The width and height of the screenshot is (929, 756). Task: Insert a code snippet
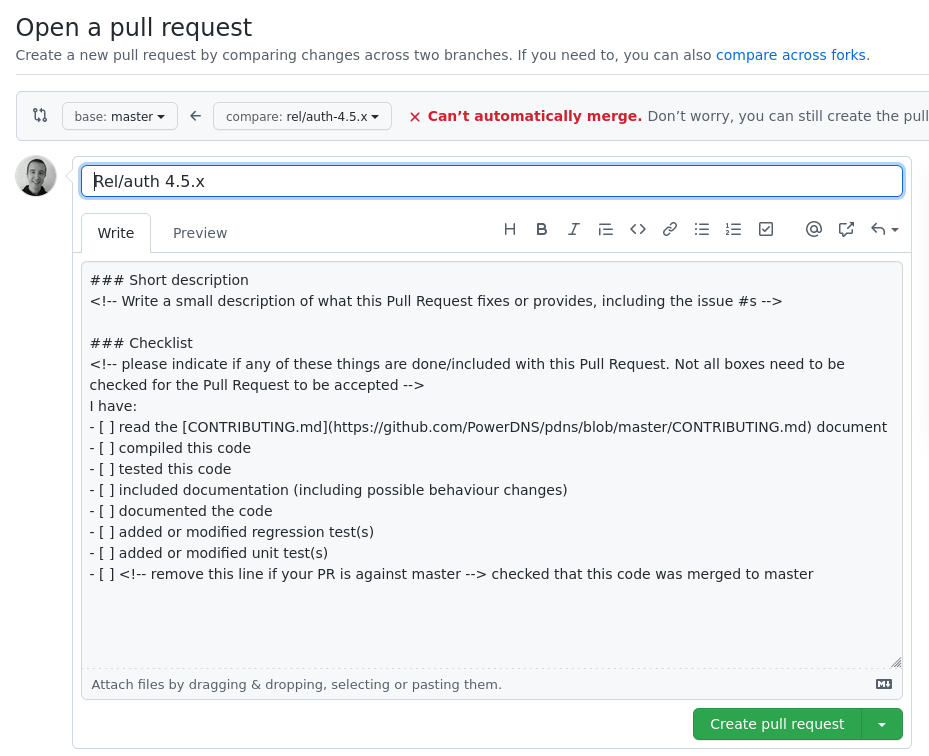pos(638,229)
